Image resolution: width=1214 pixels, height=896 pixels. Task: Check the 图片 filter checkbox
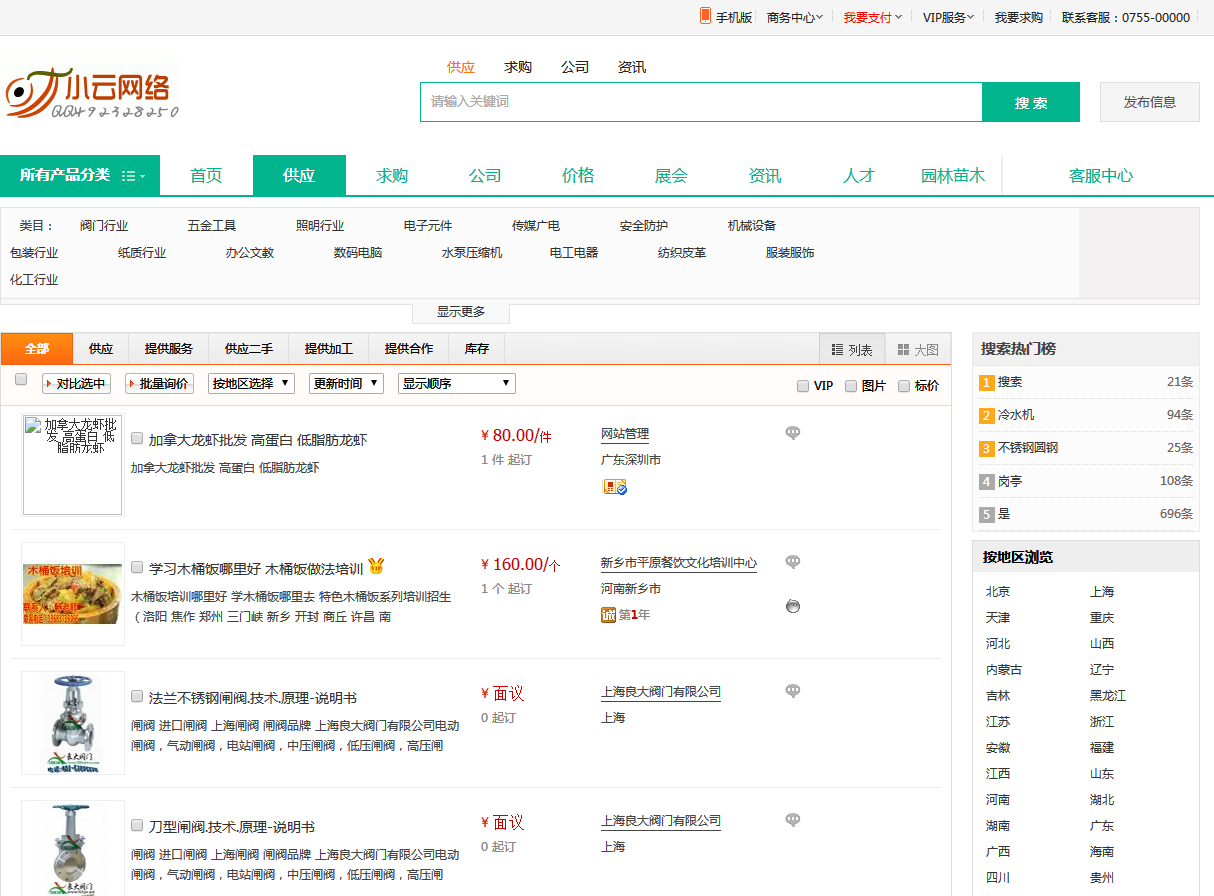pyautogui.click(x=851, y=386)
